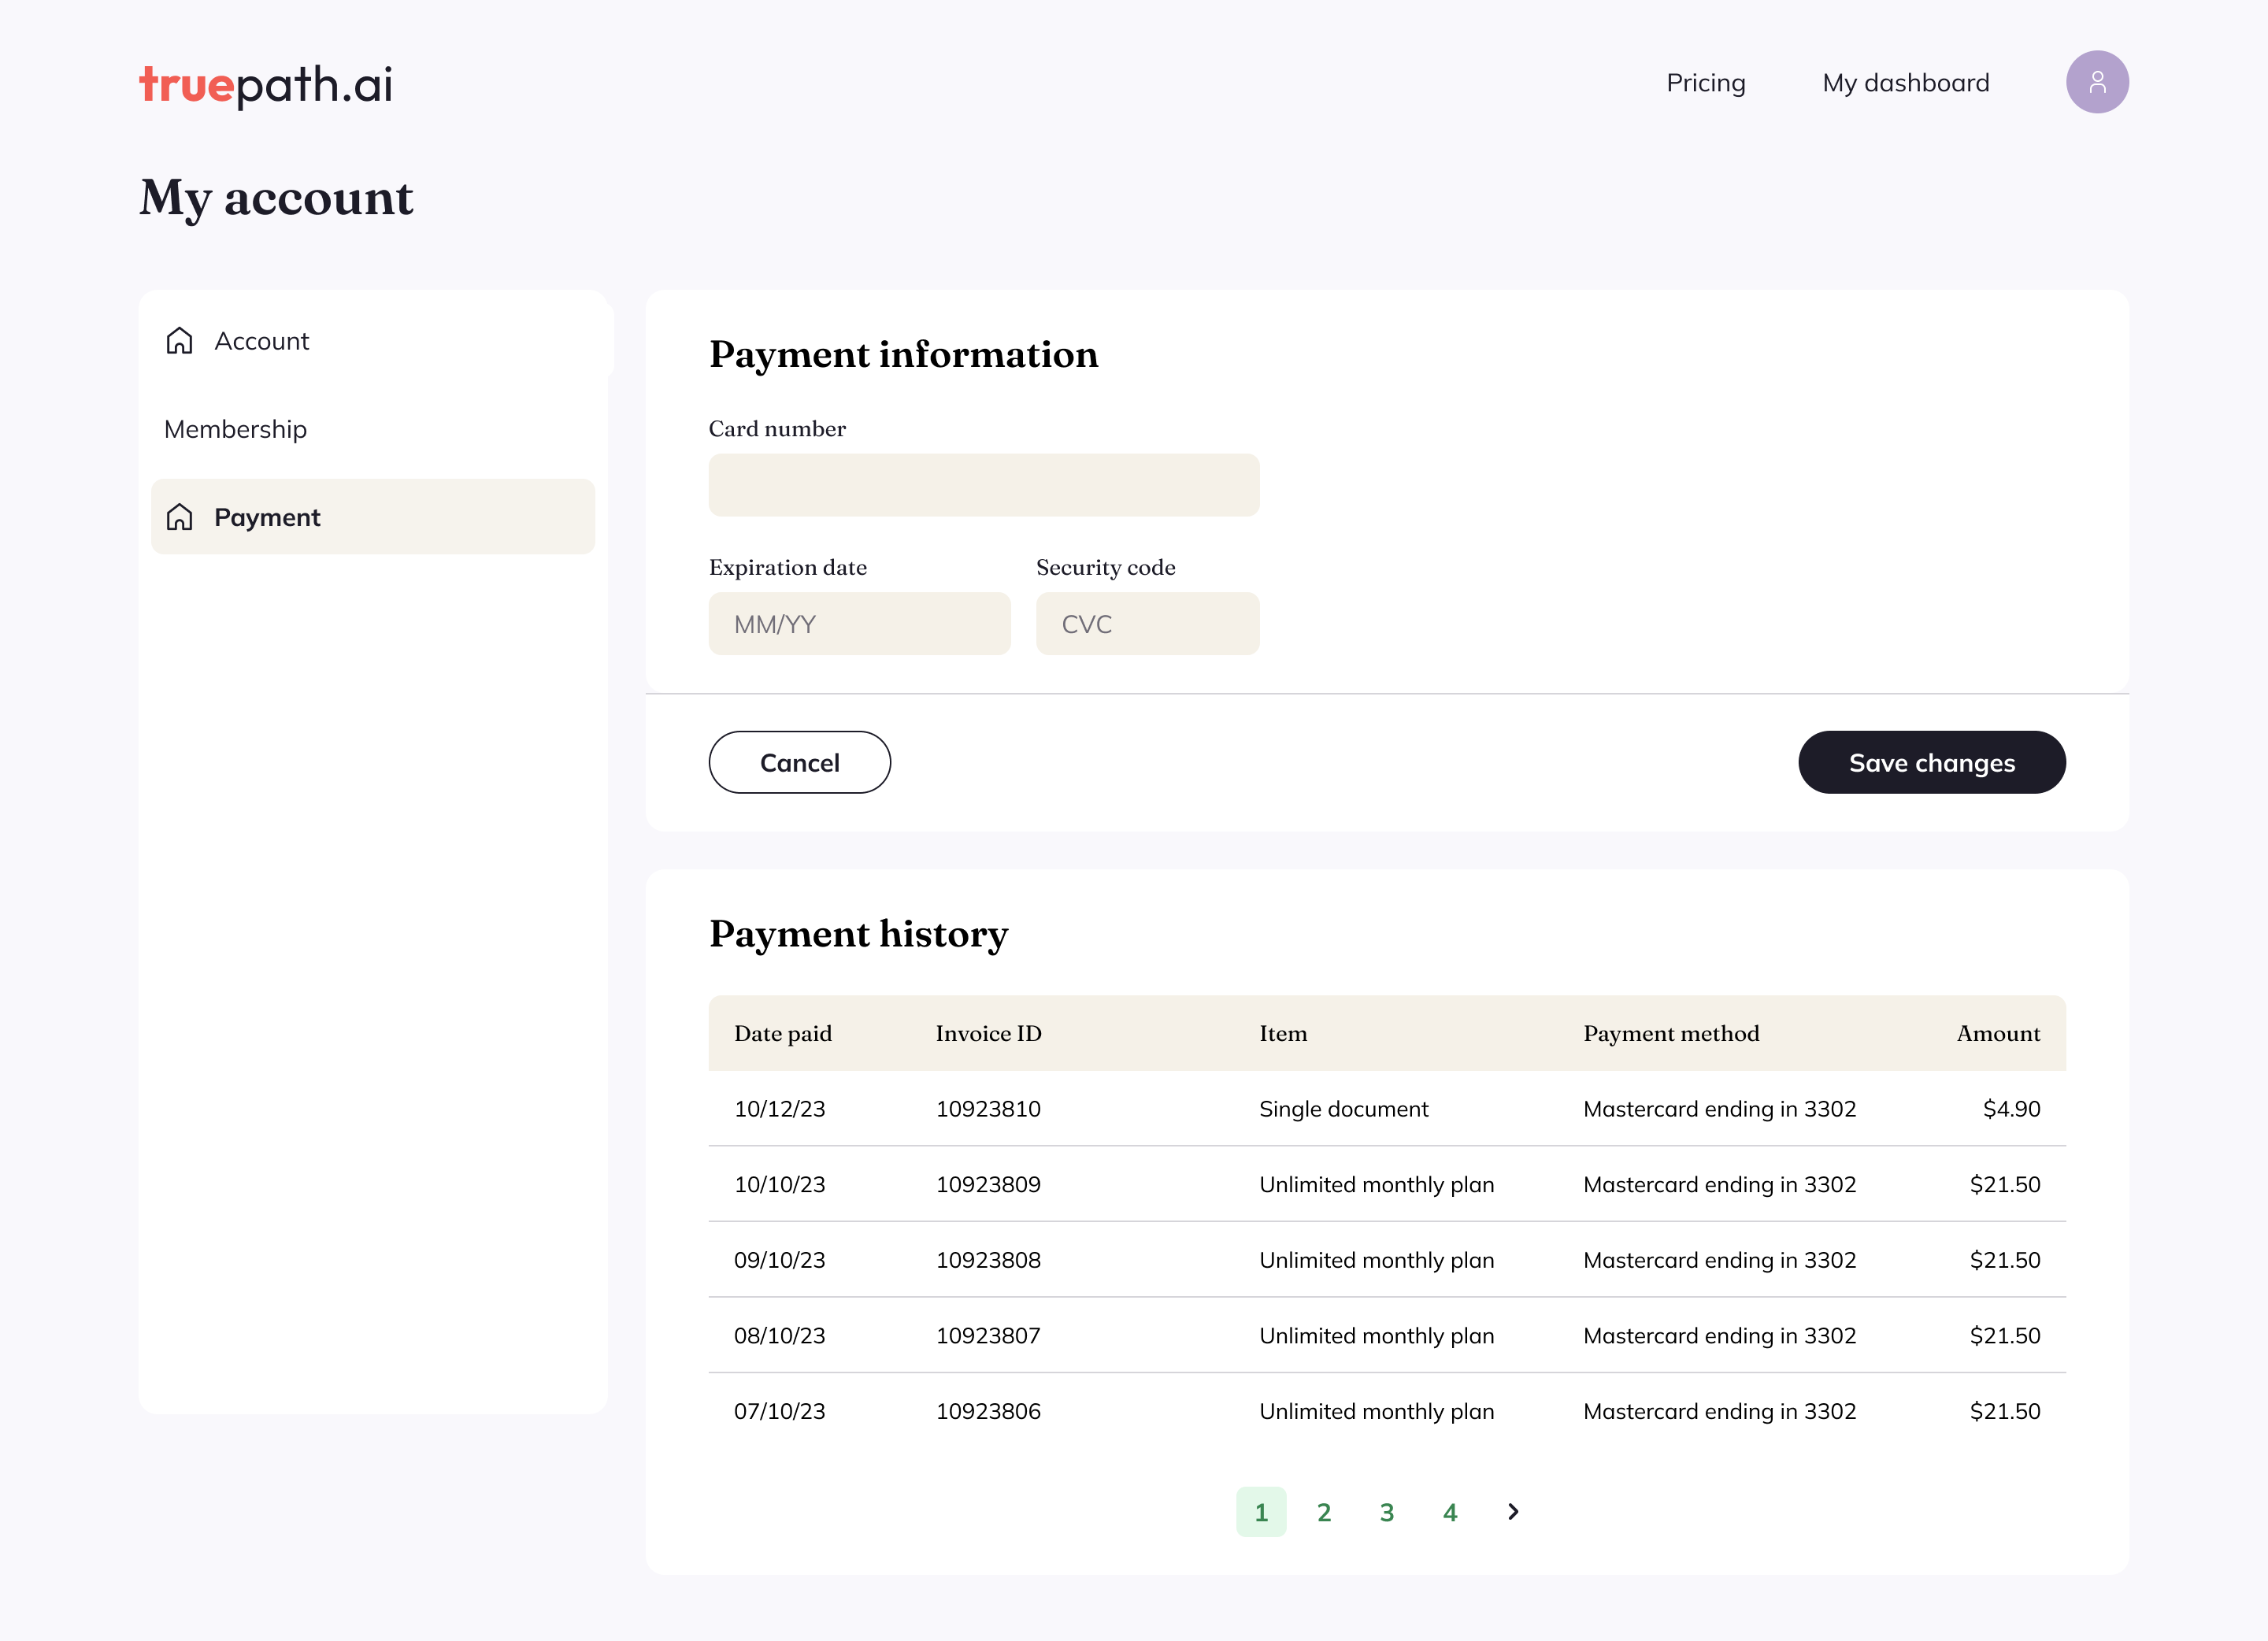The image size is (2268, 1641).
Task: Select invoice 10923810 row
Action: pos(1388,1107)
